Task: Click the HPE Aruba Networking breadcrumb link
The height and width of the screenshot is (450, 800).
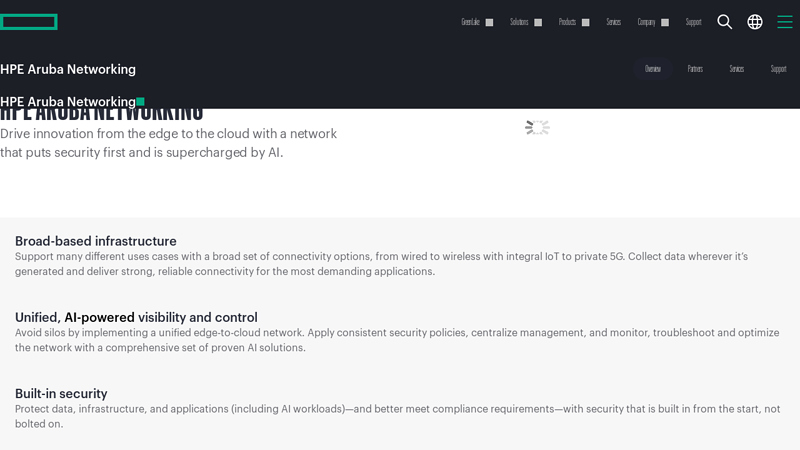Action: coord(68,102)
